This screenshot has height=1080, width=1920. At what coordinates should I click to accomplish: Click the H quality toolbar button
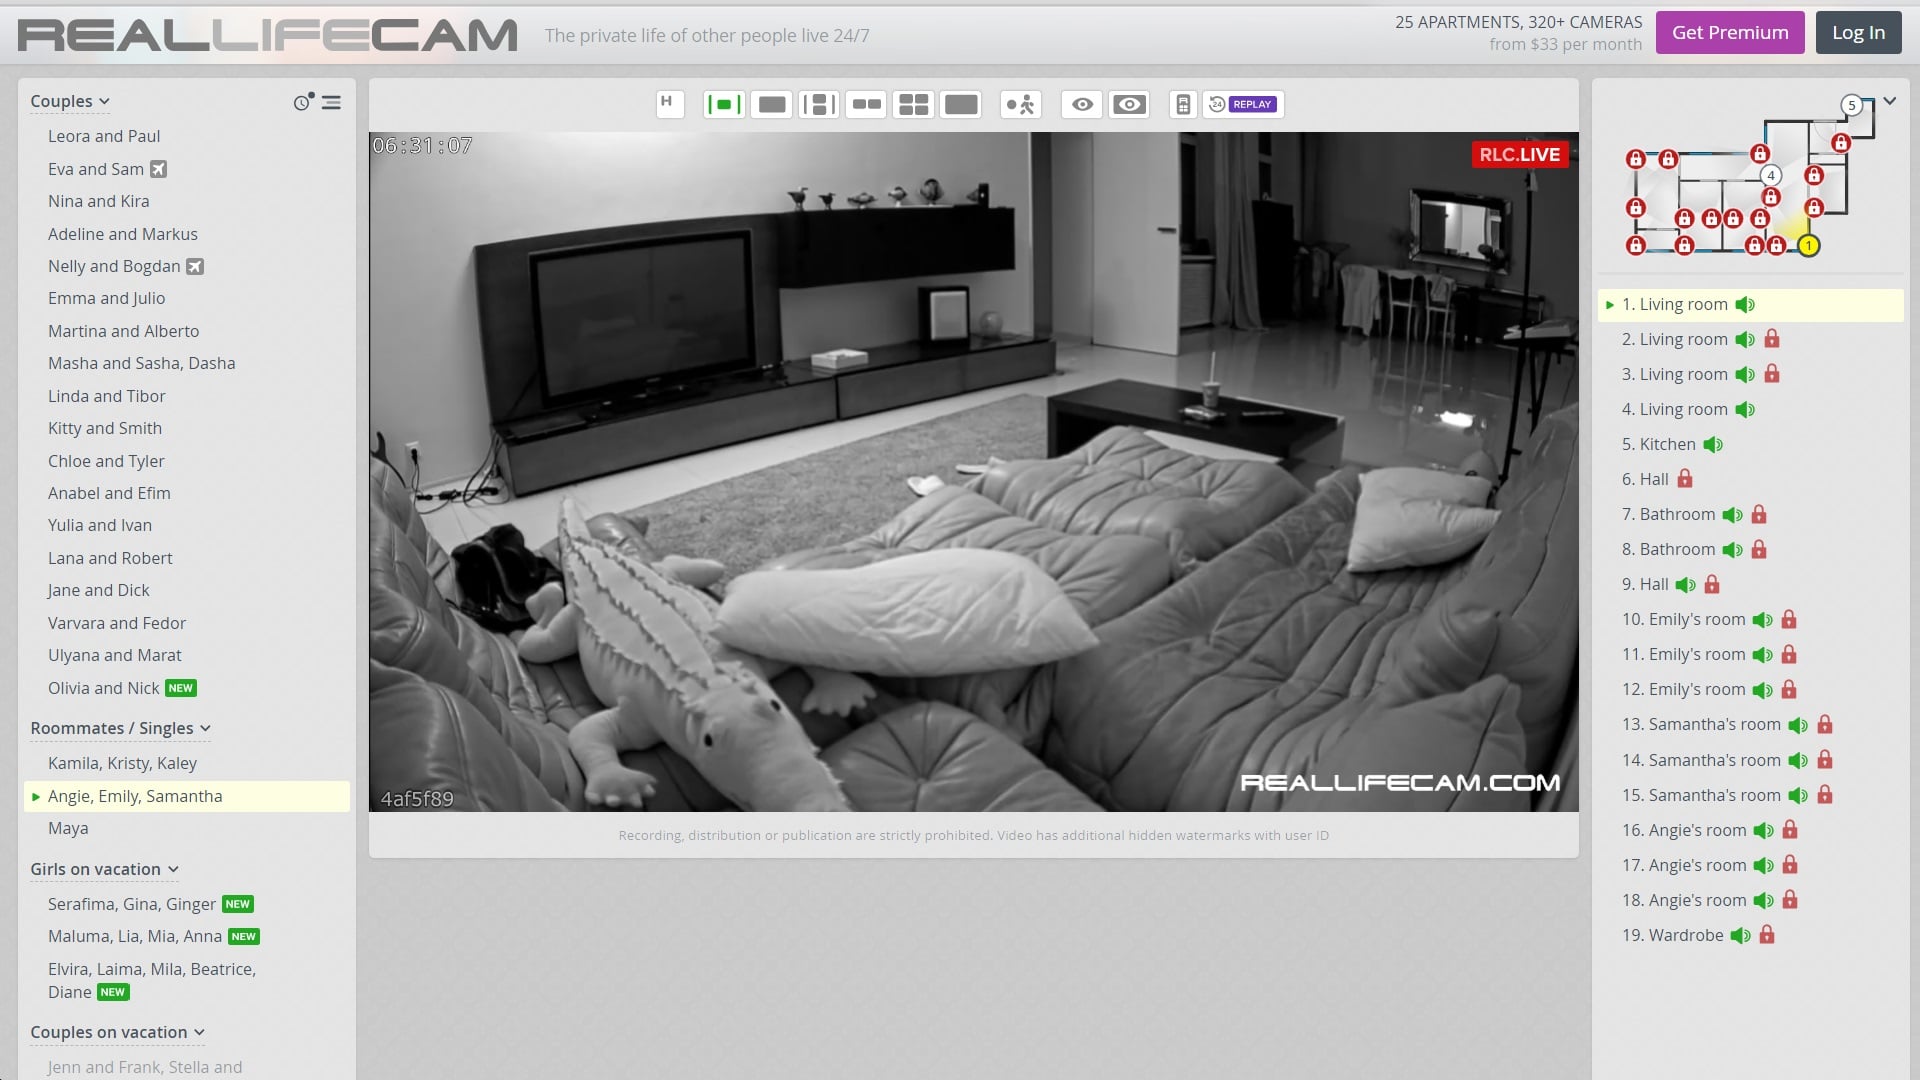pyautogui.click(x=669, y=104)
